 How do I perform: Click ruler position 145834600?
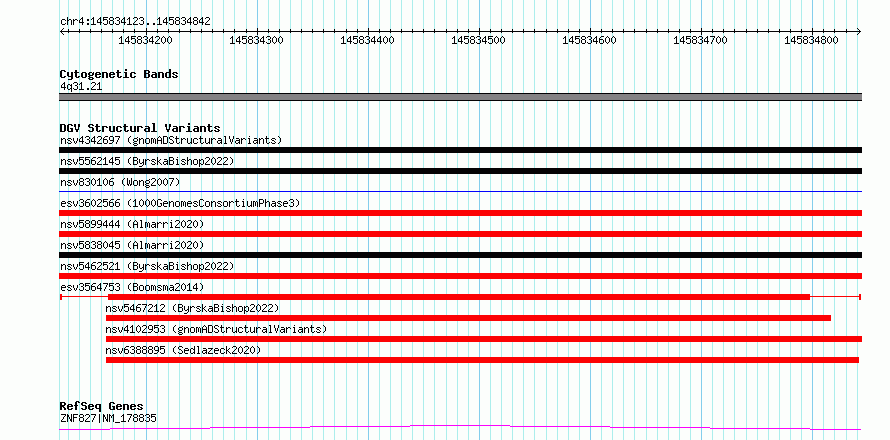click(589, 40)
